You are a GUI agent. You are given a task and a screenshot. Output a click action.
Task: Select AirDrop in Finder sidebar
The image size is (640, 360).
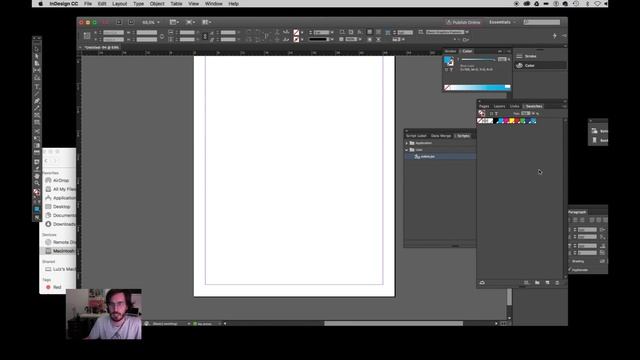click(60, 180)
